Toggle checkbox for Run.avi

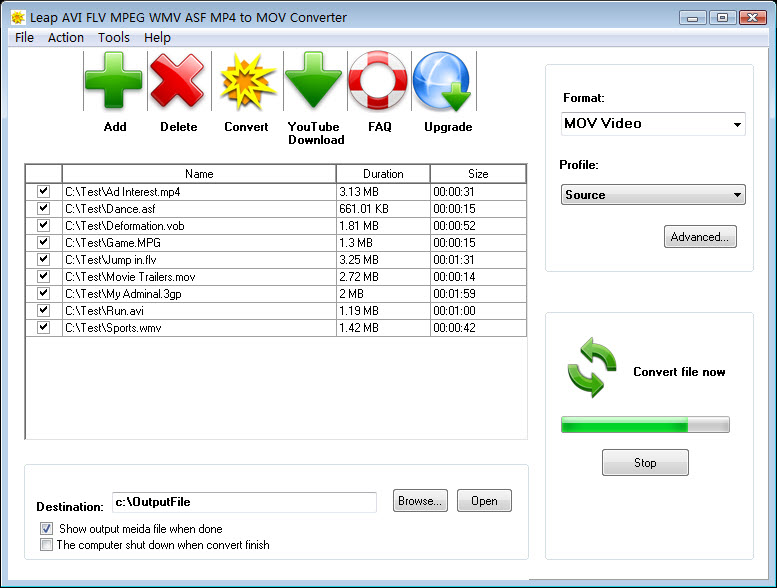(x=44, y=310)
